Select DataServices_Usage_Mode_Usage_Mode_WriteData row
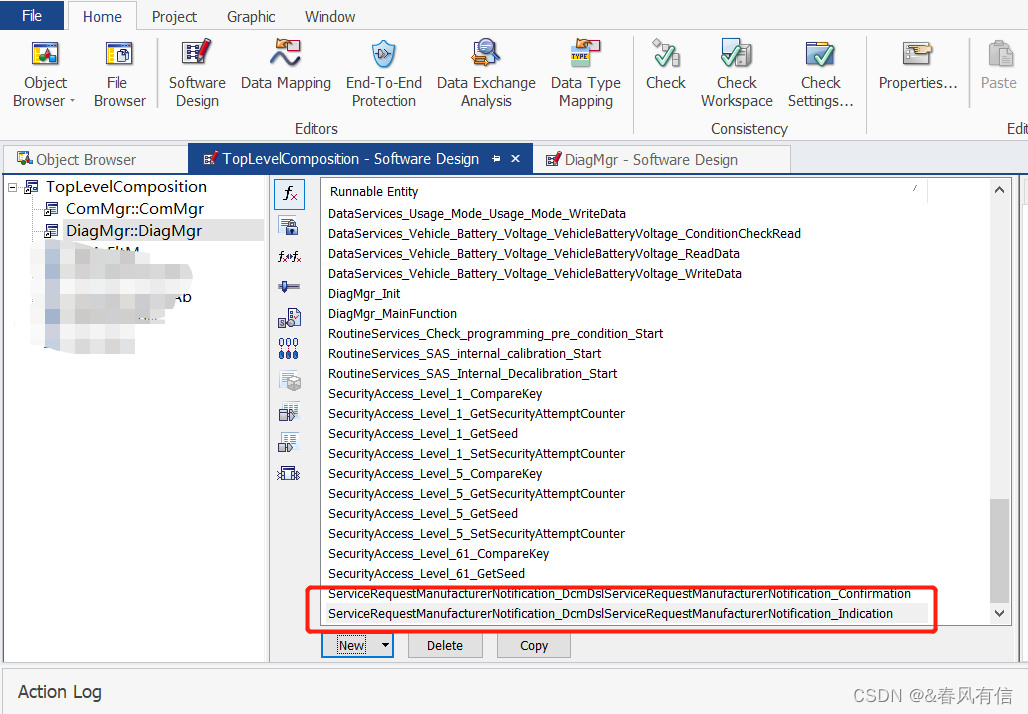 point(627,214)
